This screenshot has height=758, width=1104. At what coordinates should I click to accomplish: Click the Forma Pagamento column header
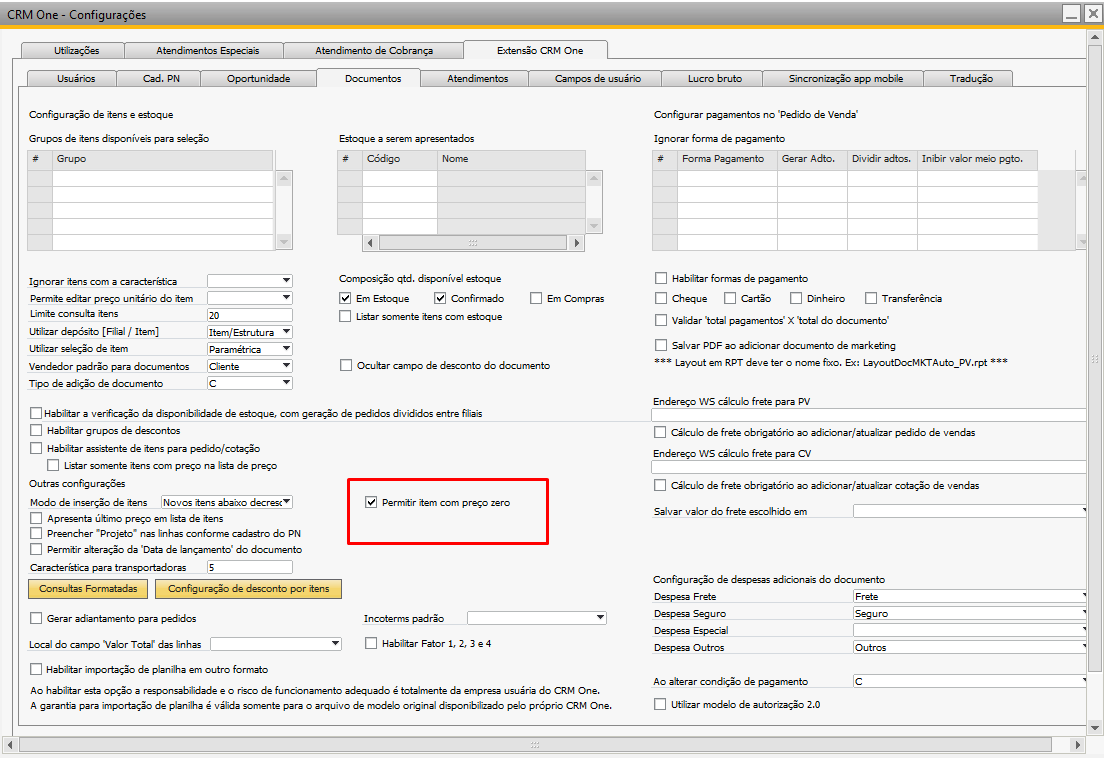point(727,159)
